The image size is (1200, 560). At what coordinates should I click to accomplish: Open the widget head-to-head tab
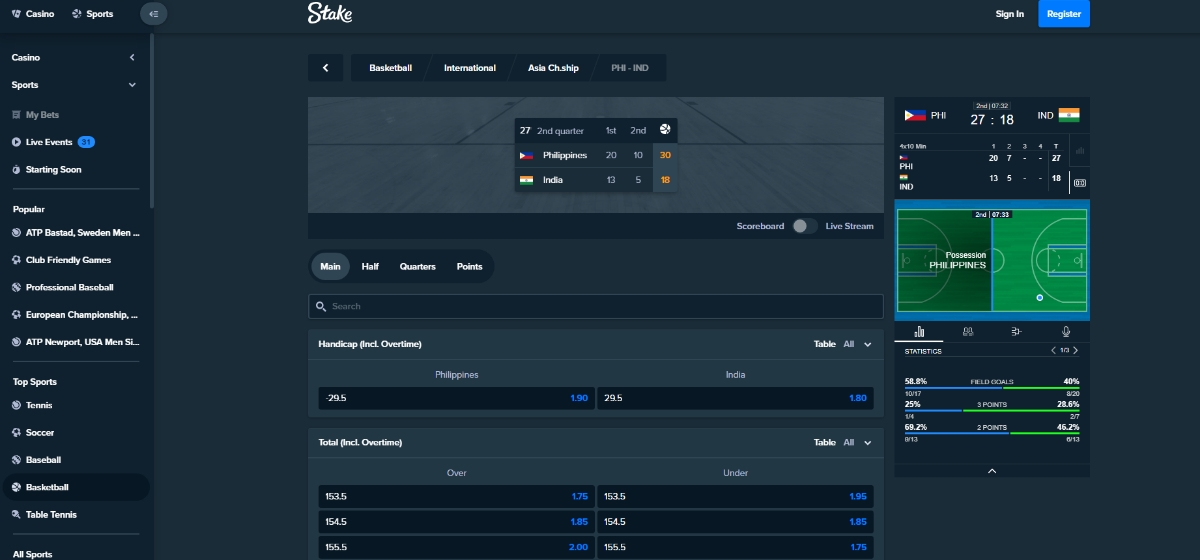[x=968, y=331]
